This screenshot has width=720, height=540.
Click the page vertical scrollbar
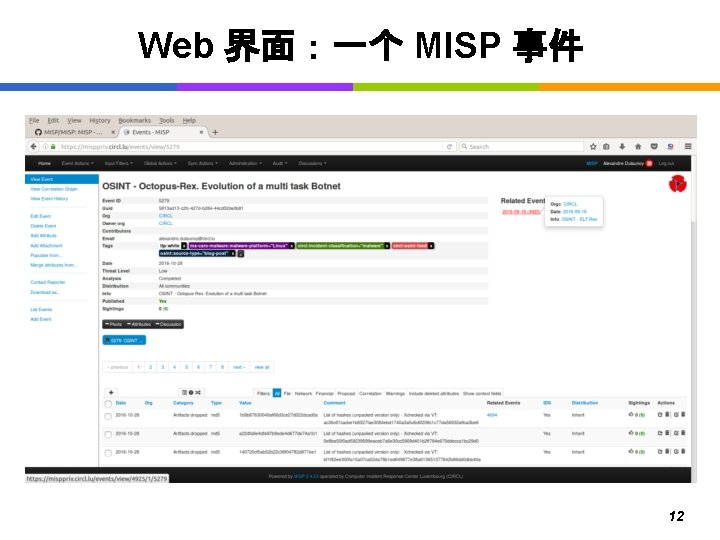693,317
